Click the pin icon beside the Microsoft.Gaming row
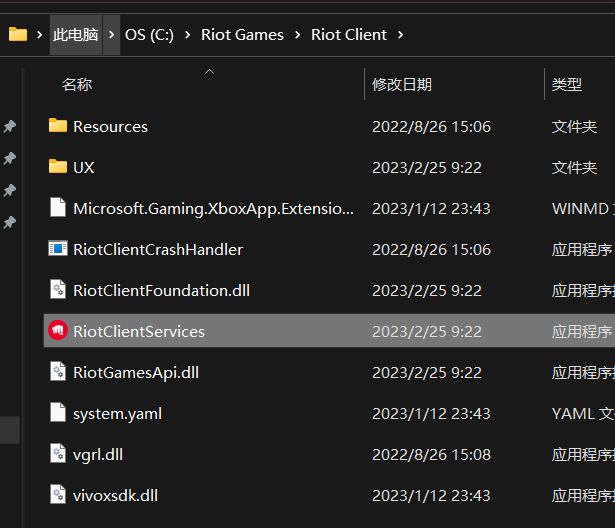 (x=9, y=191)
